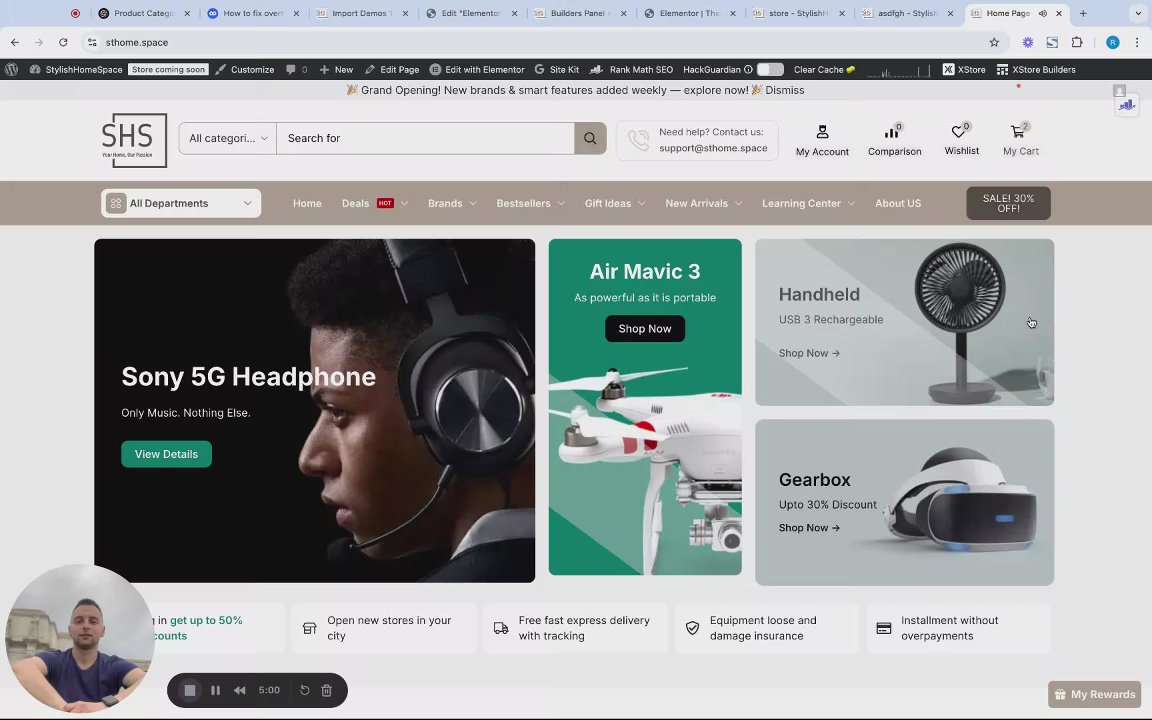Open My Account icon

[822, 132]
